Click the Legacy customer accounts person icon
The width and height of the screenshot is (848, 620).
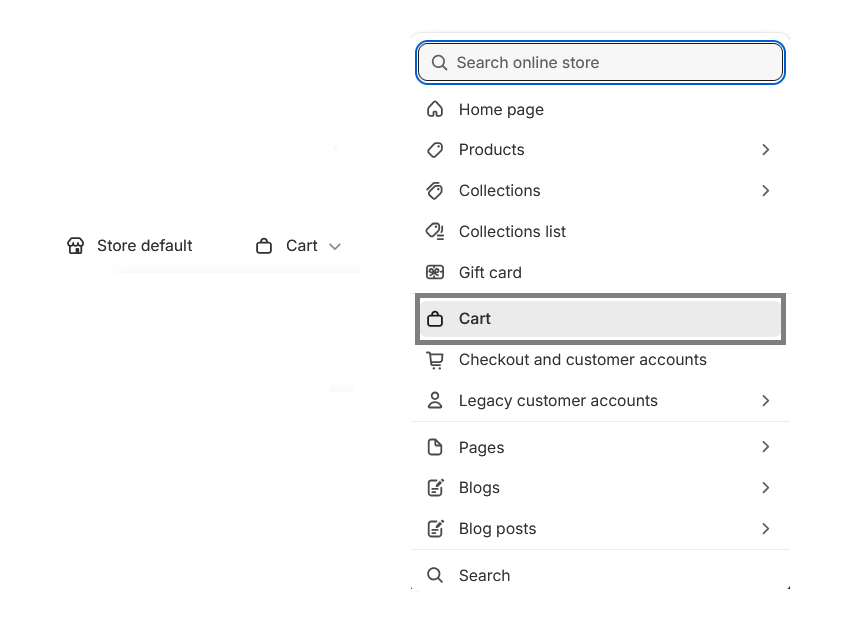[435, 400]
